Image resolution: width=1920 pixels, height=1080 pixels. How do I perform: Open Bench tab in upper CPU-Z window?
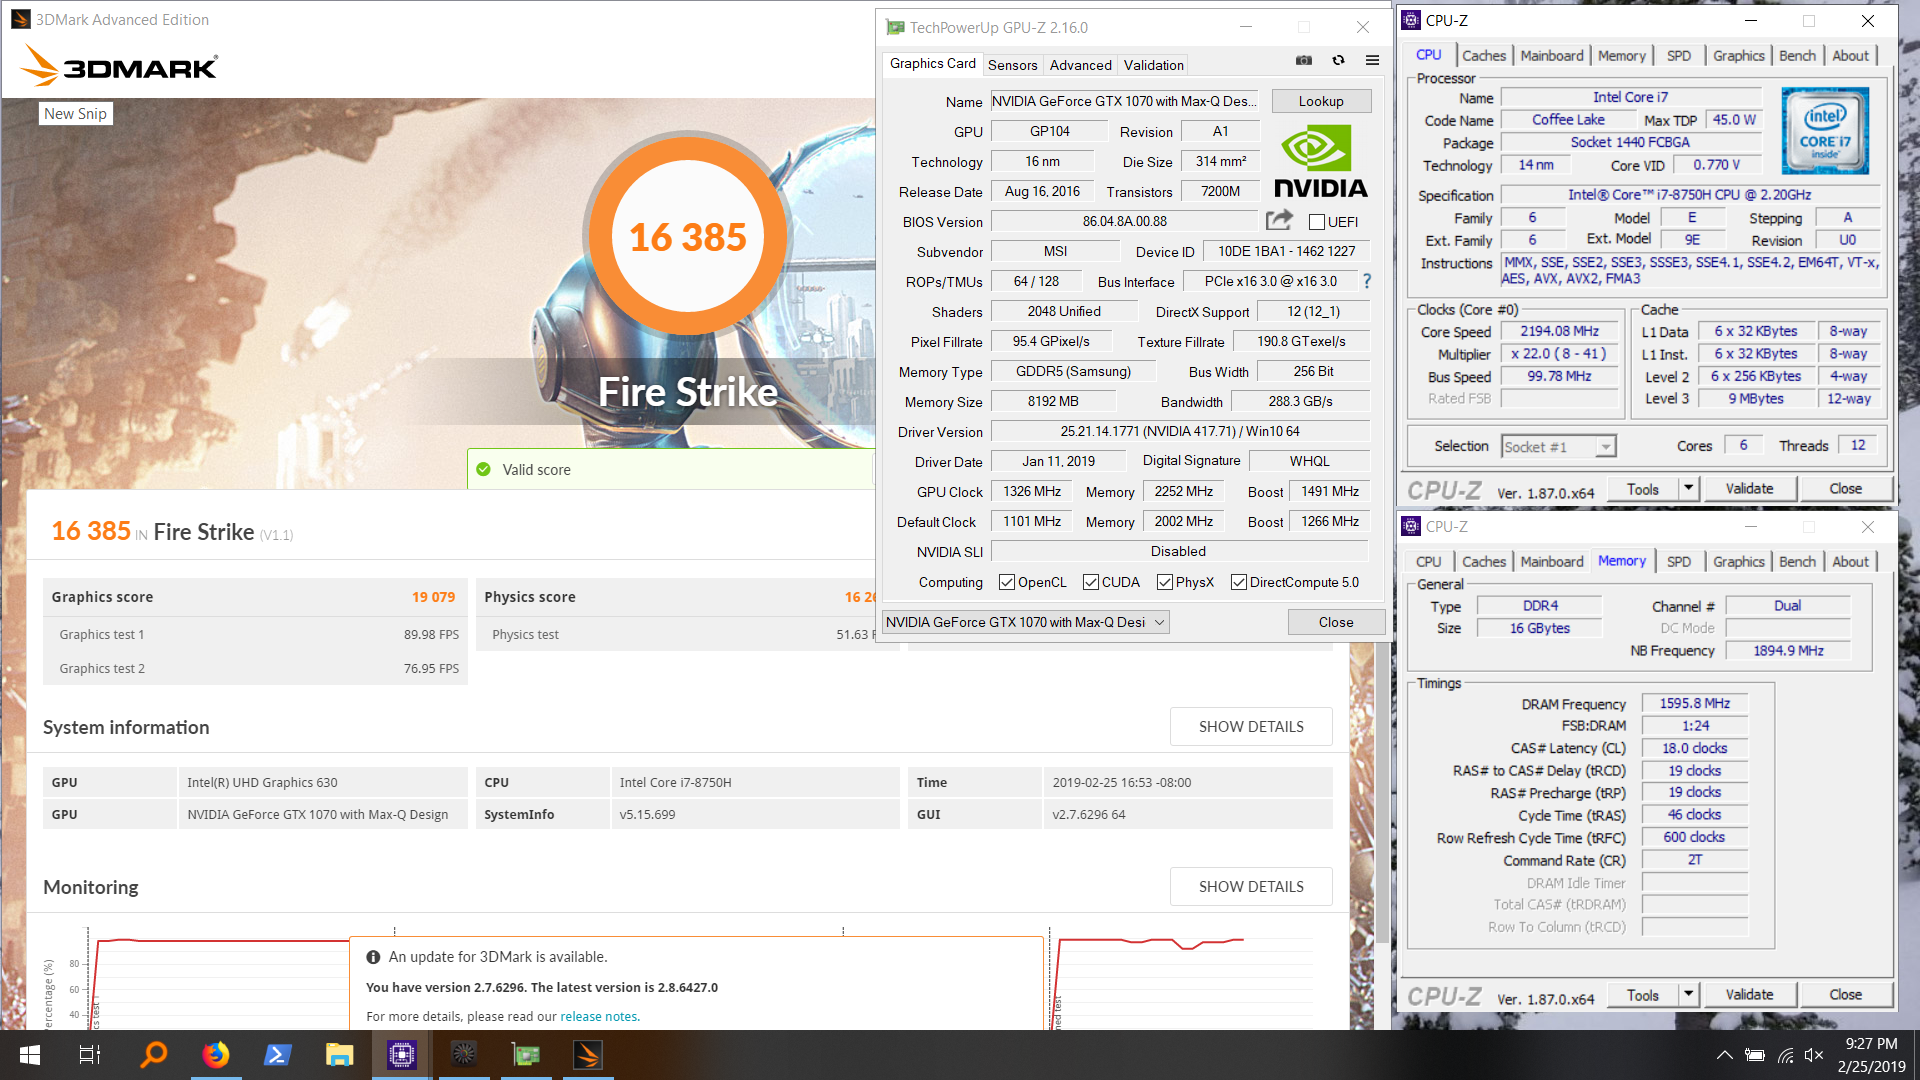pyautogui.click(x=1797, y=56)
